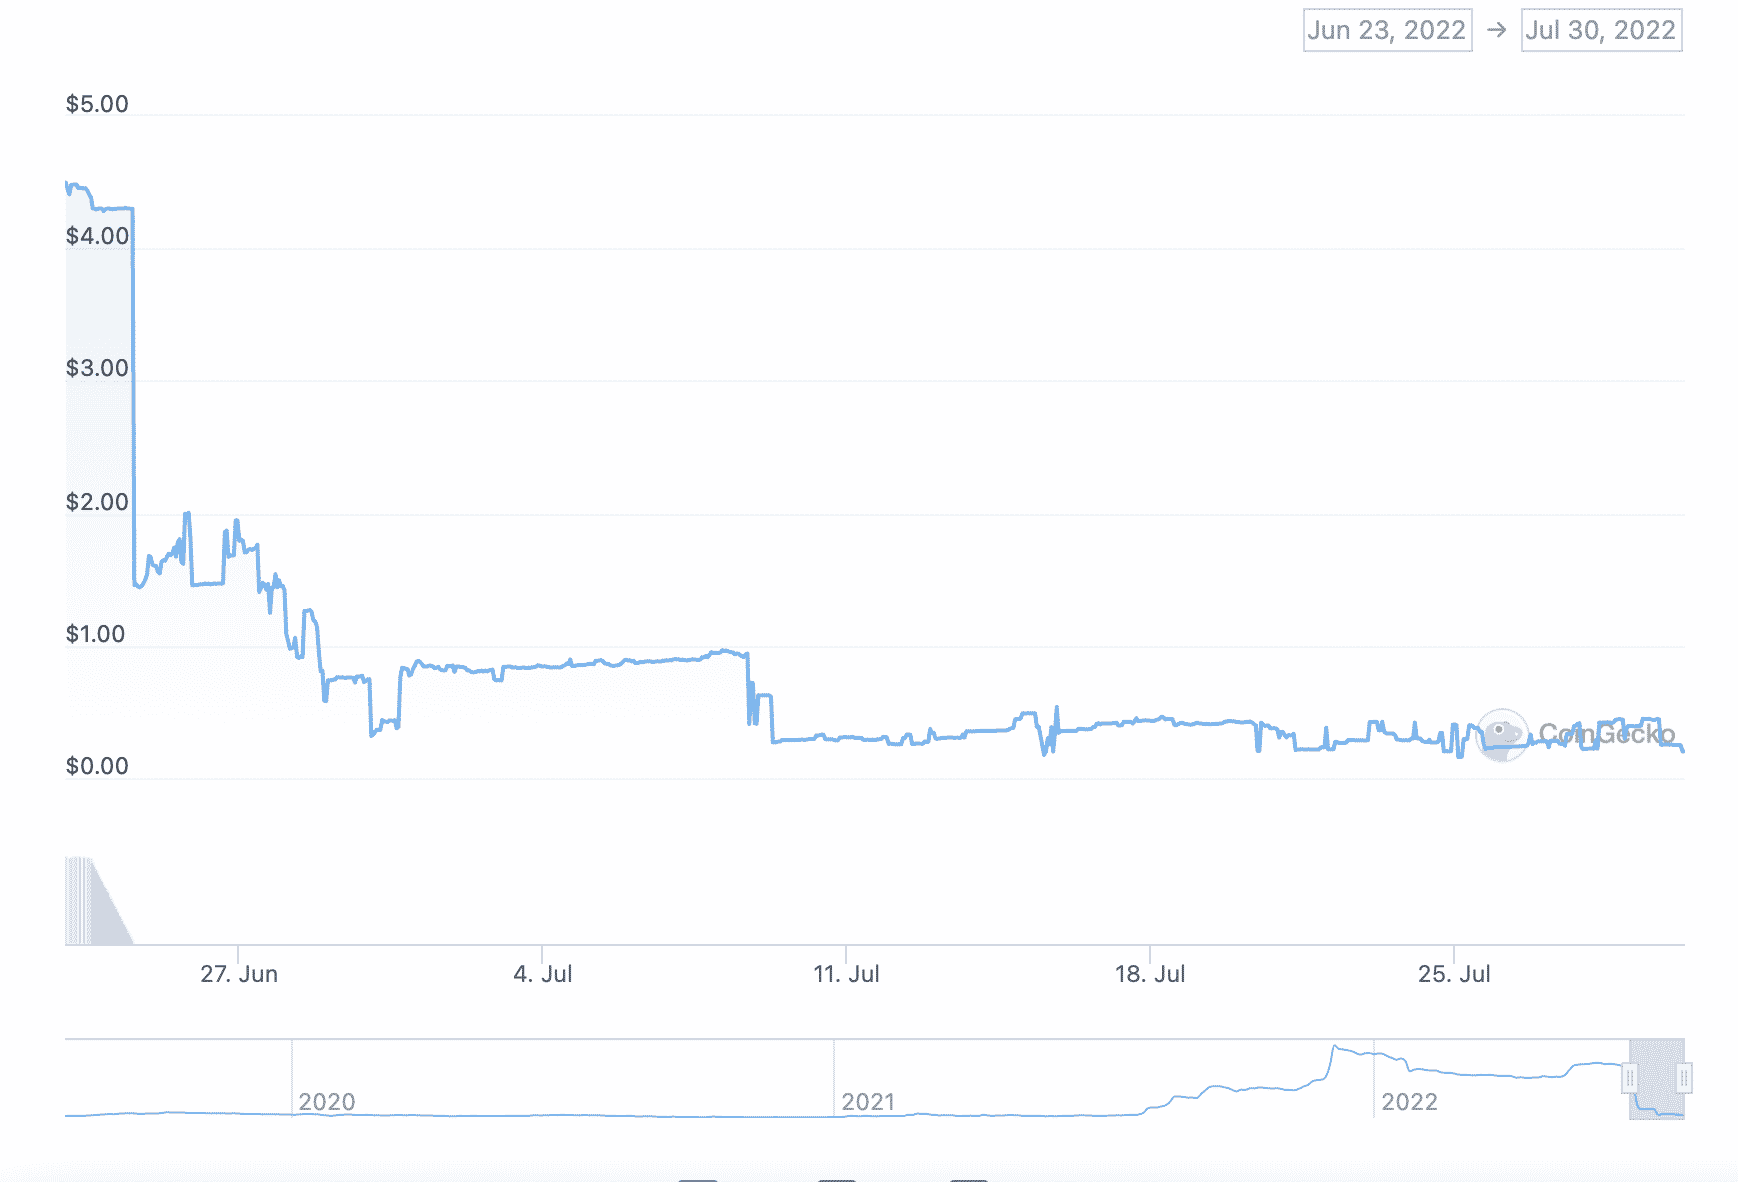Viewport: 1738px width, 1182px height.
Task: Click the shaded selected range in navigator
Action: (x=1657, y=1078)
